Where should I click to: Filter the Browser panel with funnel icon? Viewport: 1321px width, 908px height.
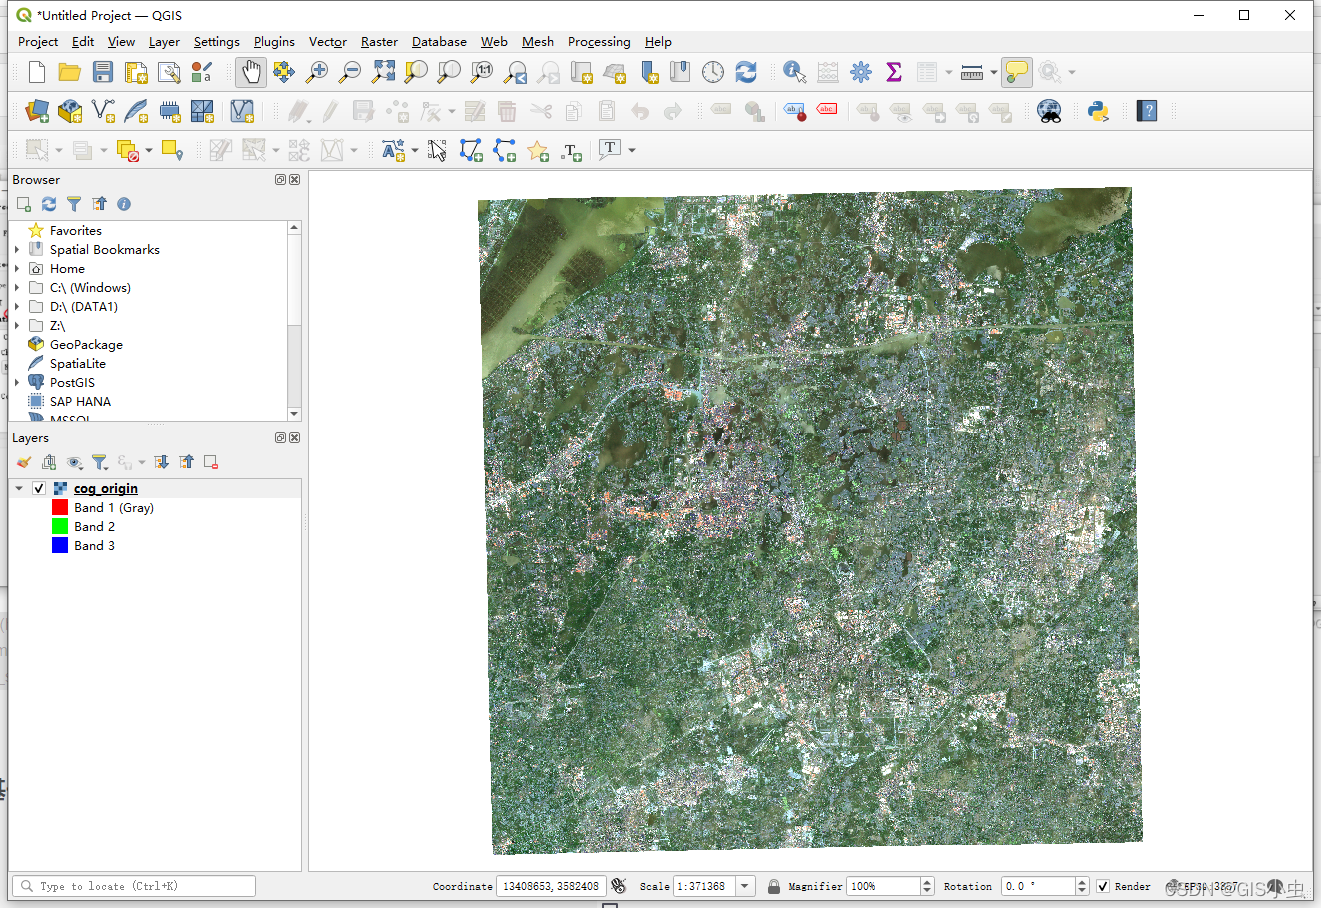74,204
